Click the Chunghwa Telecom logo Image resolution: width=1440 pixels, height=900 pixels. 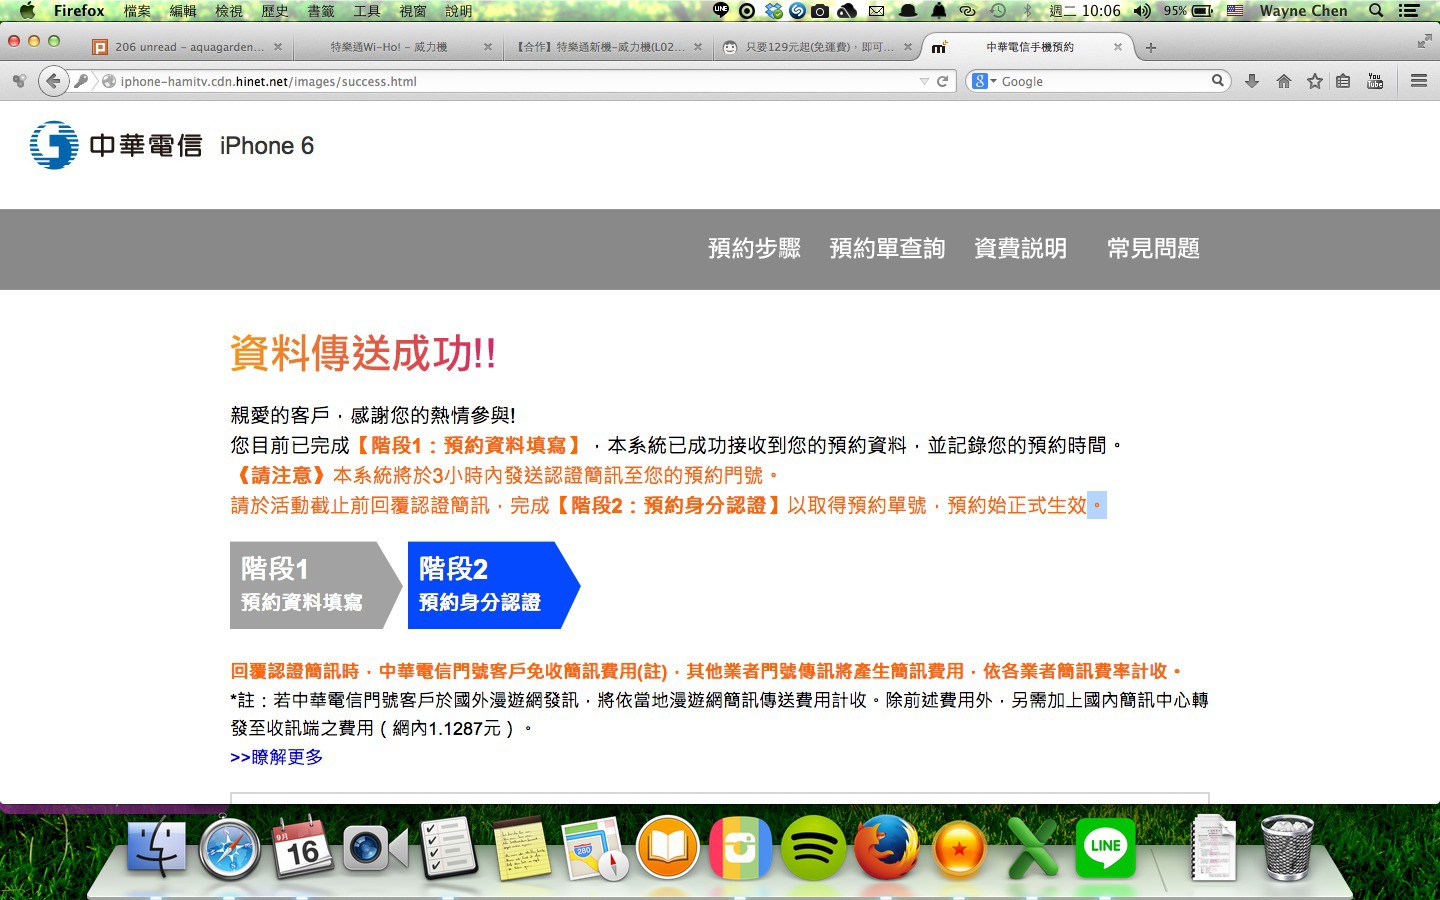[x=115, y=145]
